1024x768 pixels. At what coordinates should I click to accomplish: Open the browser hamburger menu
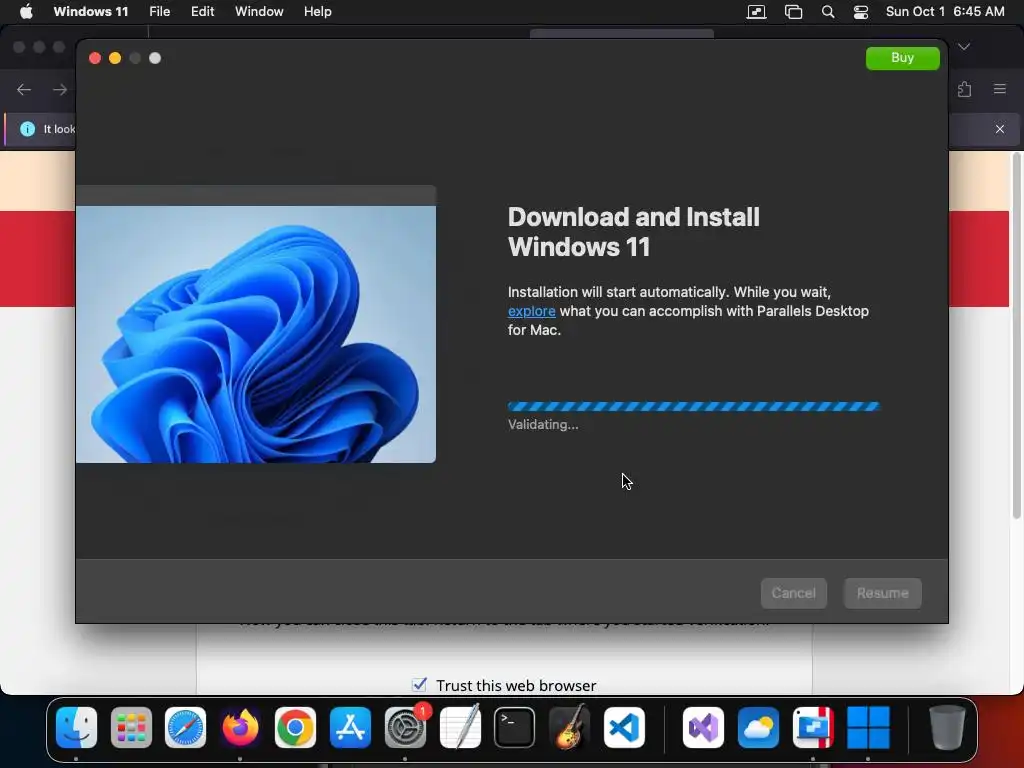pyautogui.click(x=1000, y=89)
